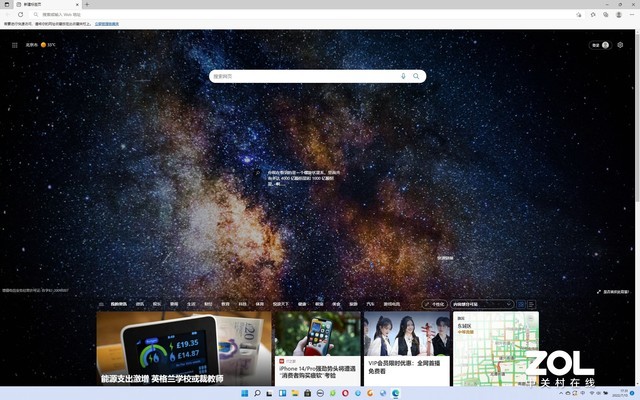The image size is (640, 400).
Task: Open the Windows Start menu
Action: click(243, 393)
